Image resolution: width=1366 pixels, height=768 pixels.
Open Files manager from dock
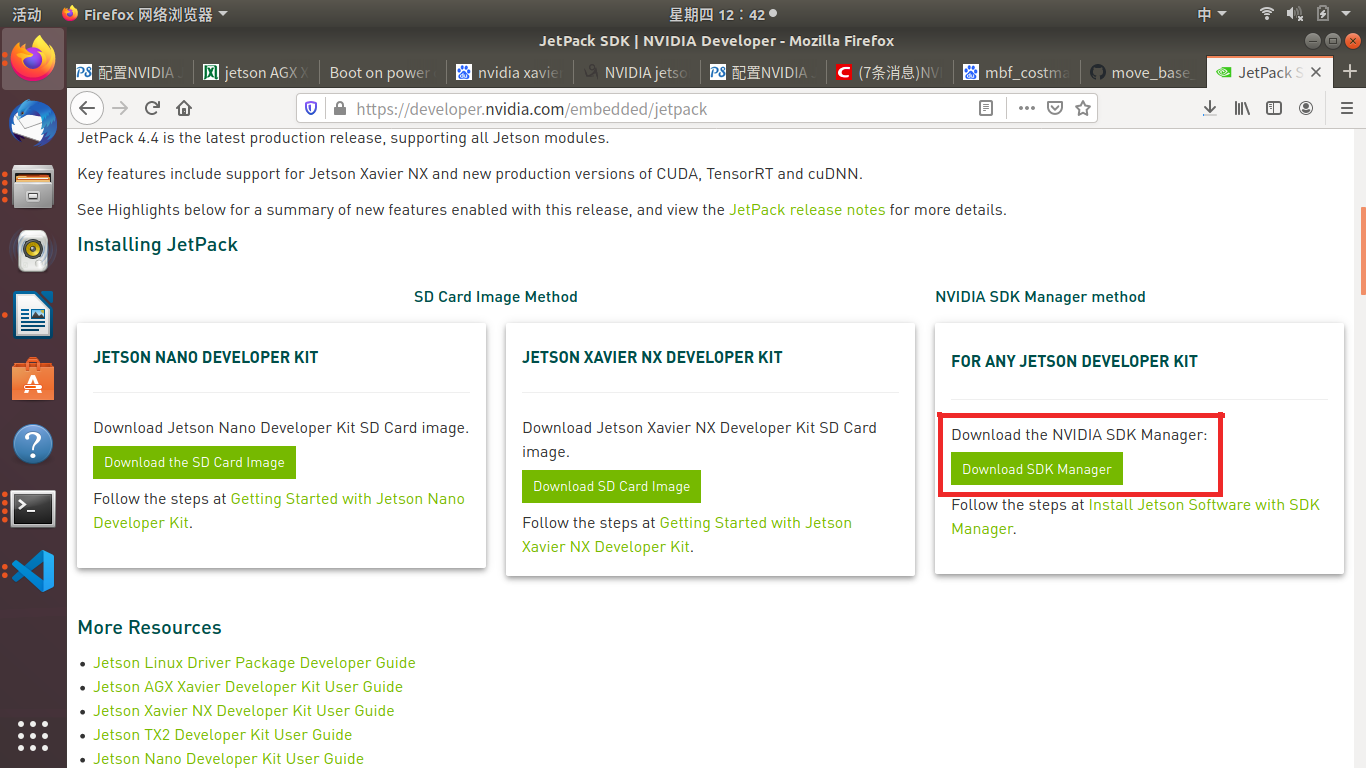33,186
